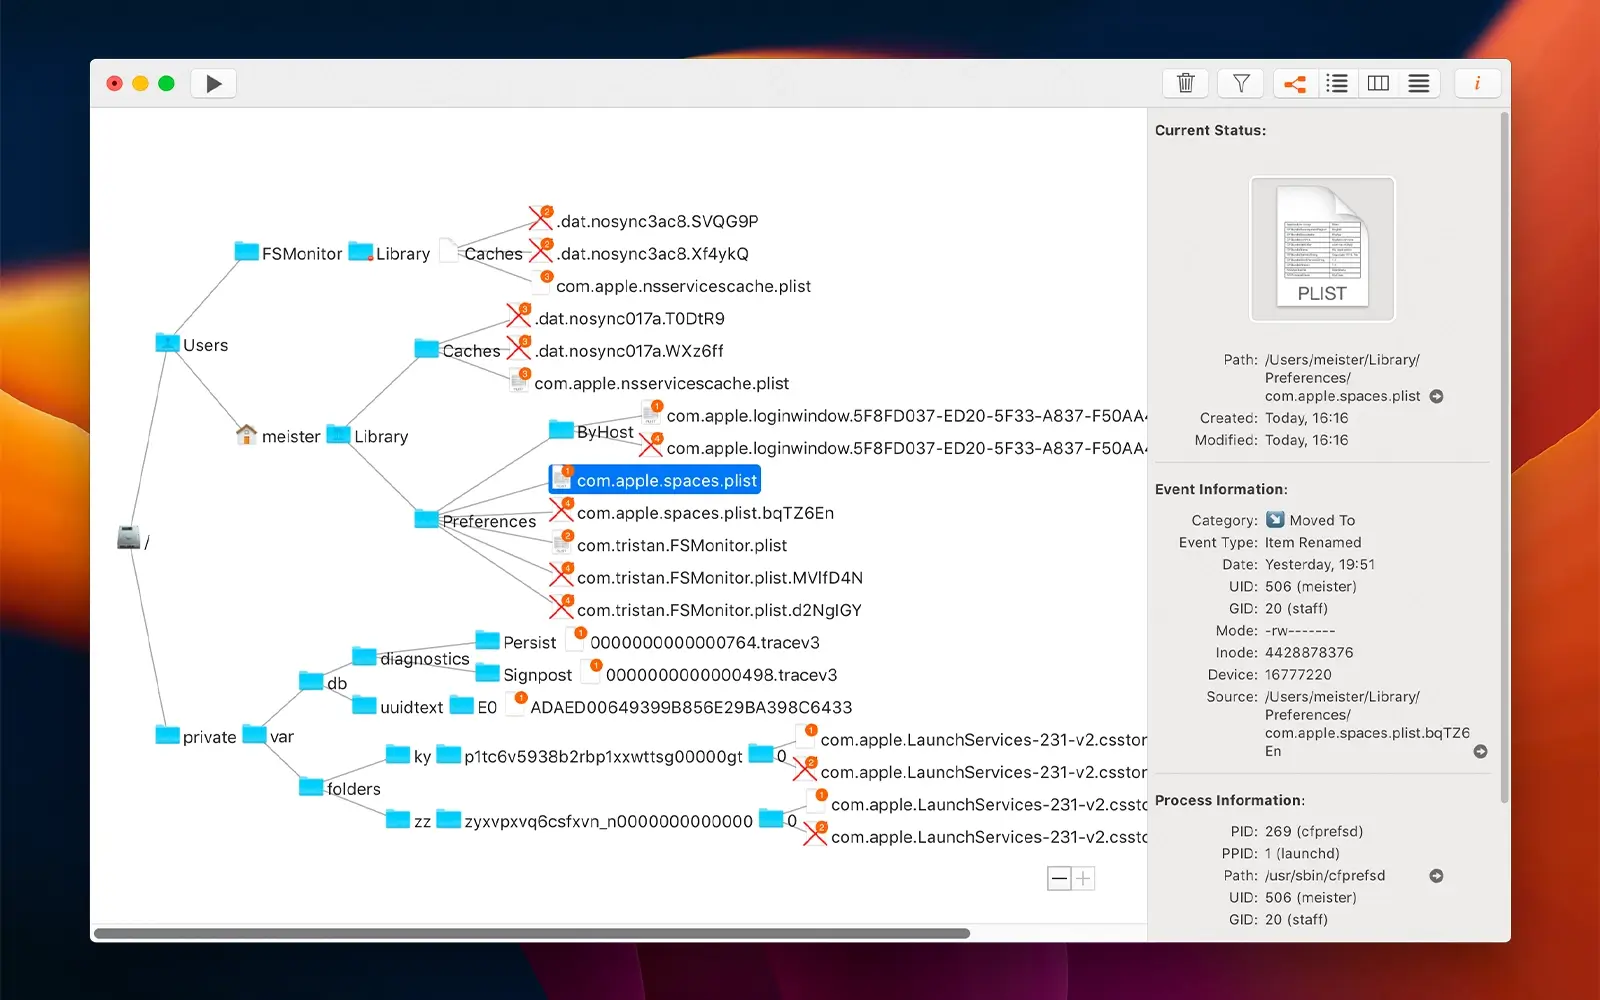The image size is (1600, 1000).
Task: Select the ky folder icon
Action: [x=398, y=754]
